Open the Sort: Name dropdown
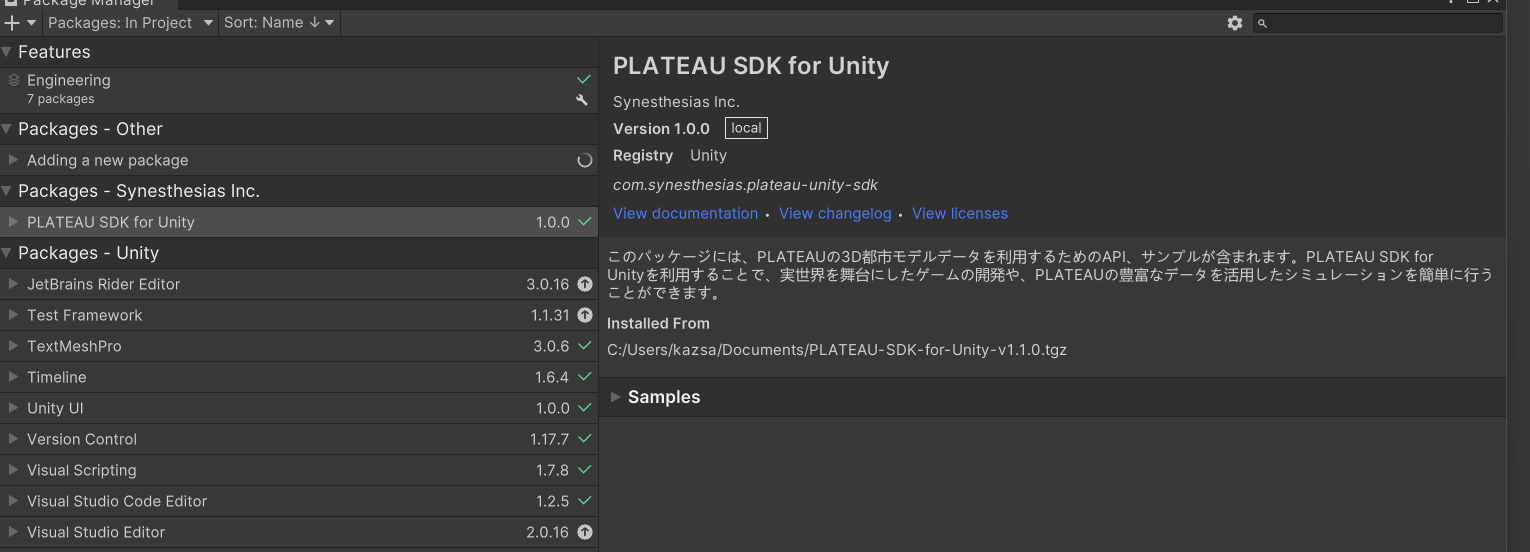1530x552 pixels. coord(278,22)
